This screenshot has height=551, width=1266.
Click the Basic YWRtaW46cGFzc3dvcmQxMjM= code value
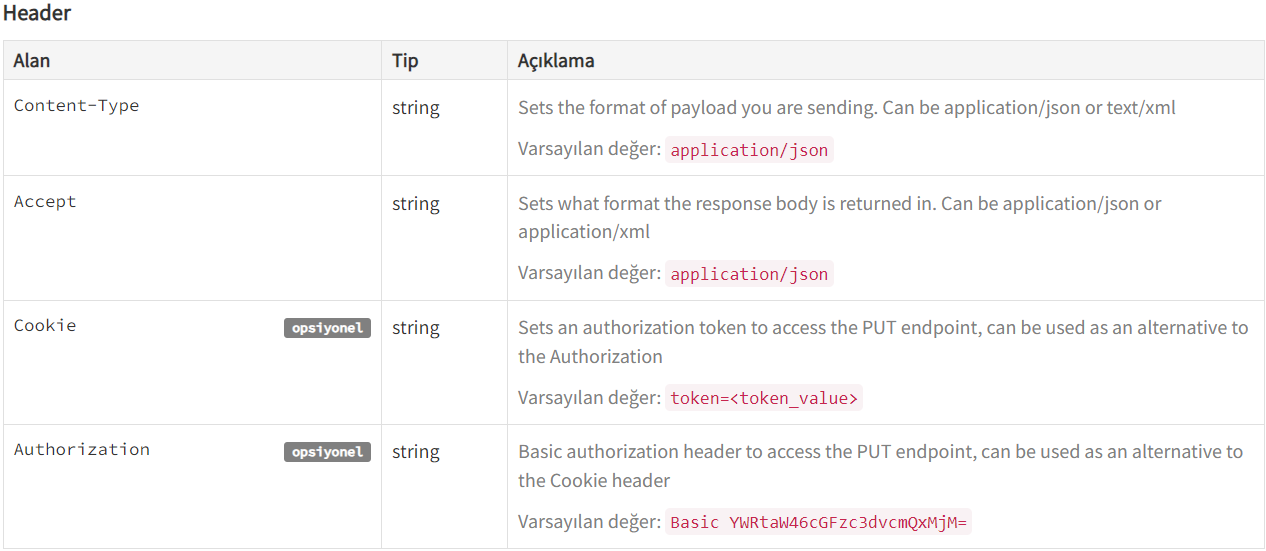818,522
